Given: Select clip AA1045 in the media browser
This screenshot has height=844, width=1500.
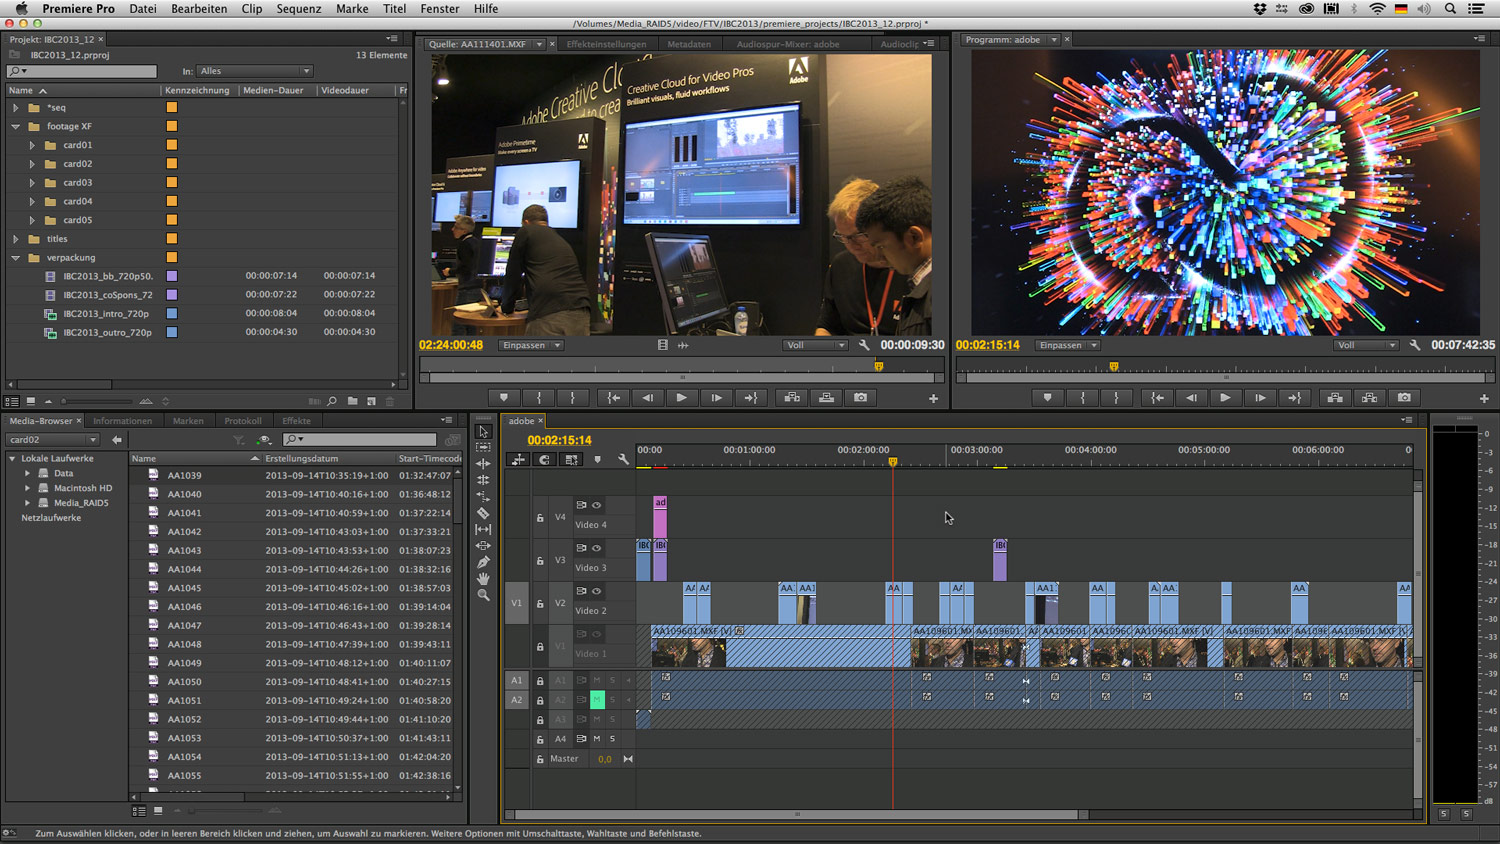Looking at the screenshot, I should (x=184, y=588).
